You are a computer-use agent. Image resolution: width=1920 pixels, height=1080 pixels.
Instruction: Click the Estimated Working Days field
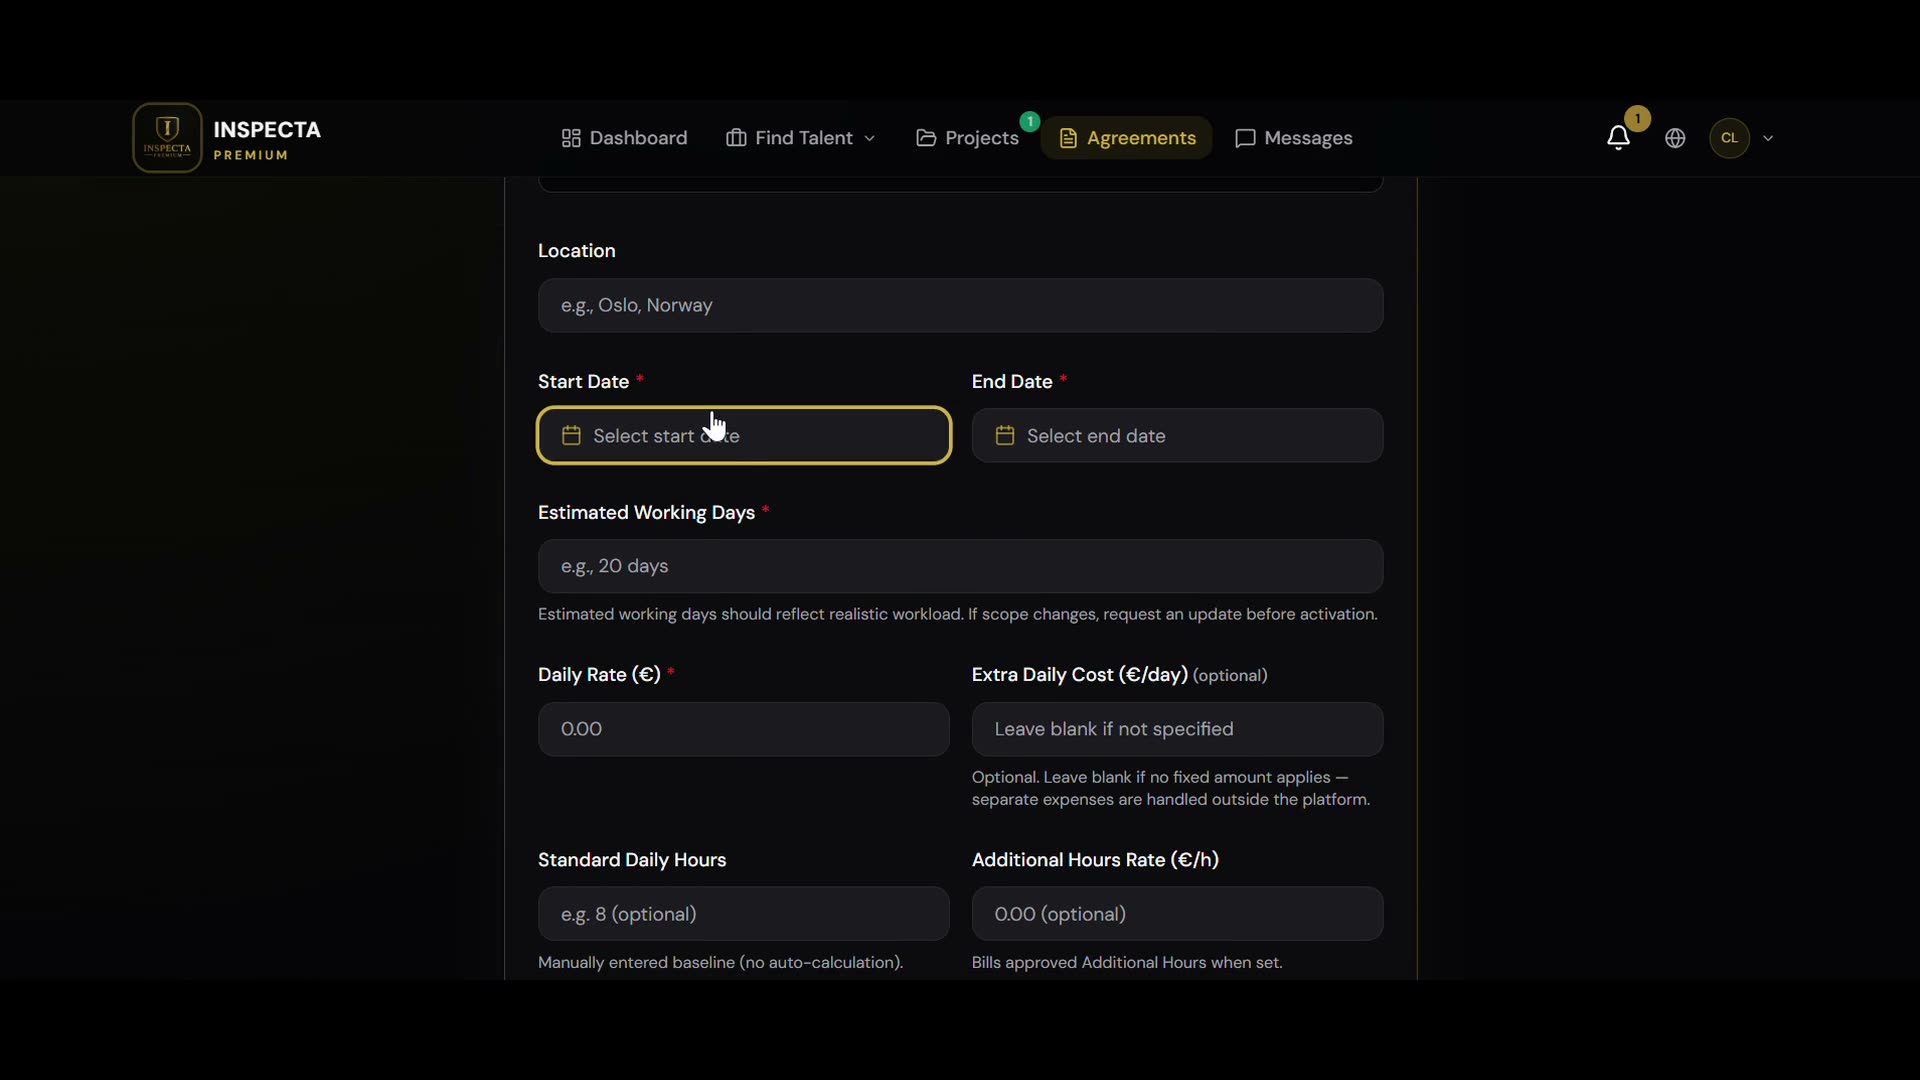[960, 566]
